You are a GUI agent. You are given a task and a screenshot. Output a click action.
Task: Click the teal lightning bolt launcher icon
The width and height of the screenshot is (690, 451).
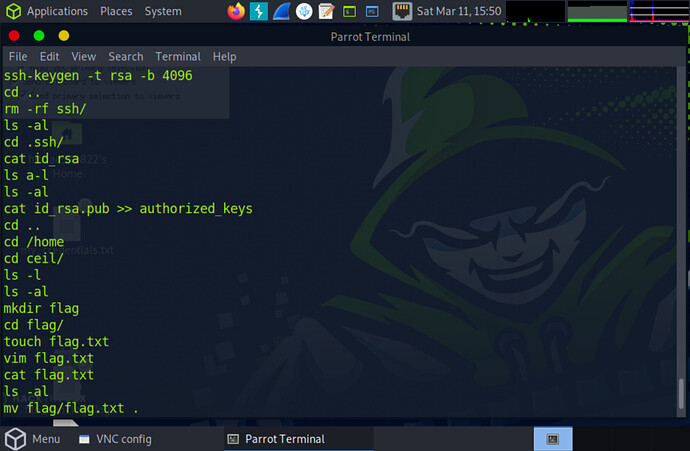click(x=258, y=12)
